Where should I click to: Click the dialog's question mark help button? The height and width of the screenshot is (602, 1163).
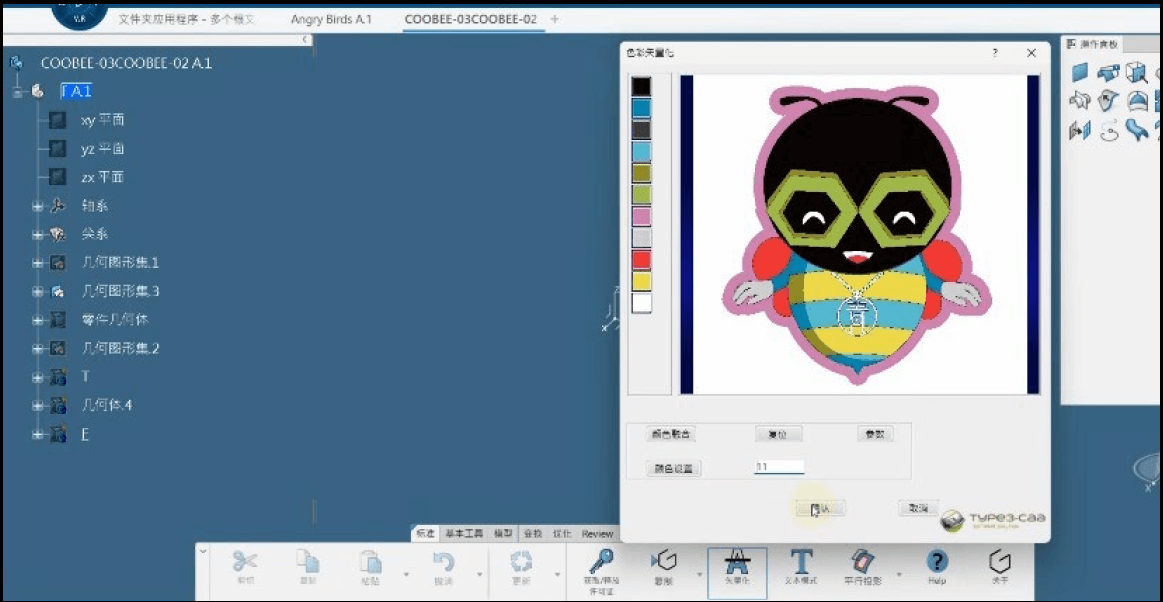click(x=995, y=53)
